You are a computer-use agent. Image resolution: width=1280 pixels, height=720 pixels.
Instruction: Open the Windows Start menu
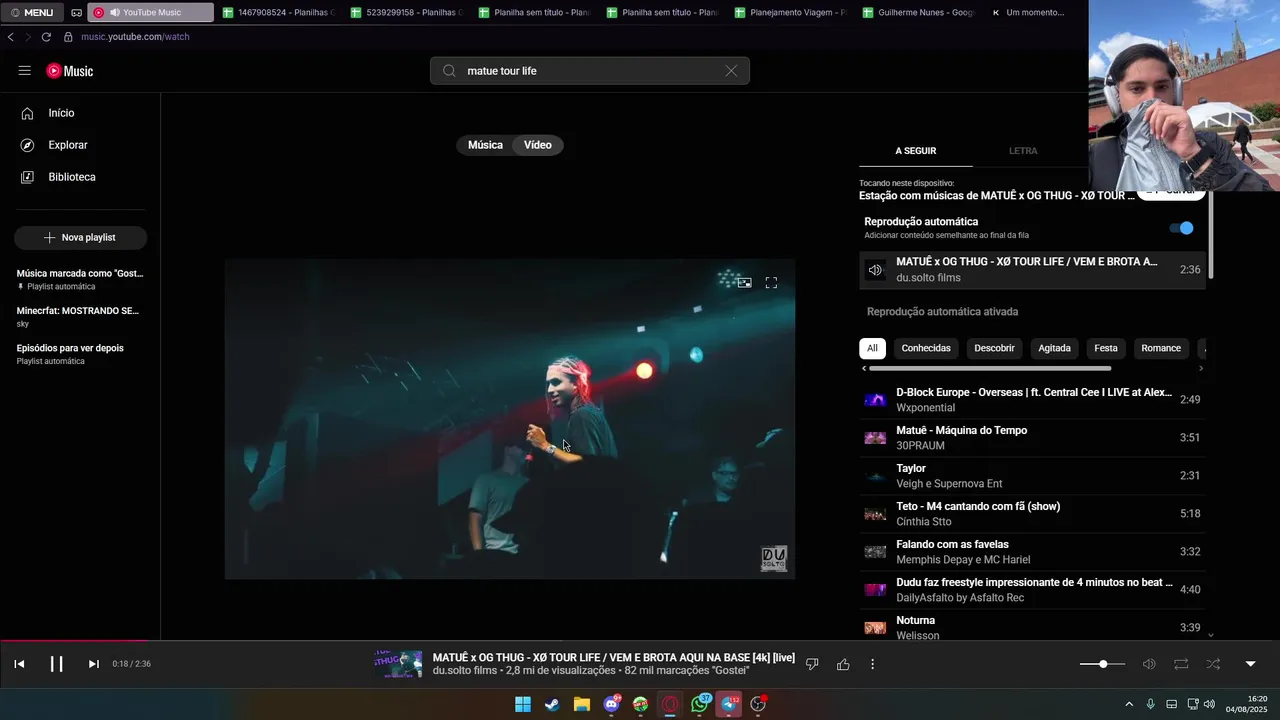coord(522,704)
